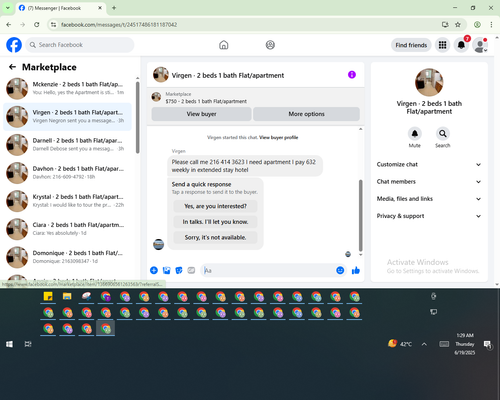500x400 pixels.
Task: Expand Media, files and links section
Action: pos(429,199)
